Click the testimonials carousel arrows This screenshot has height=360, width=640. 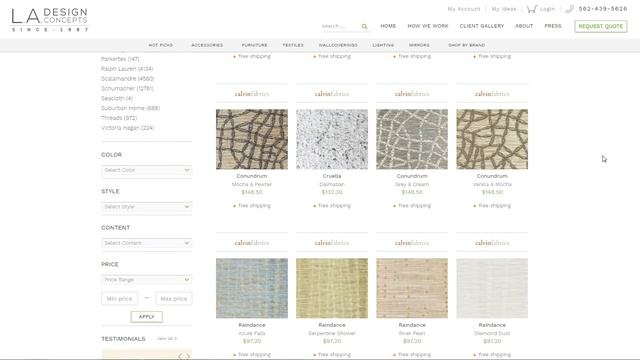tap(184, 356)
